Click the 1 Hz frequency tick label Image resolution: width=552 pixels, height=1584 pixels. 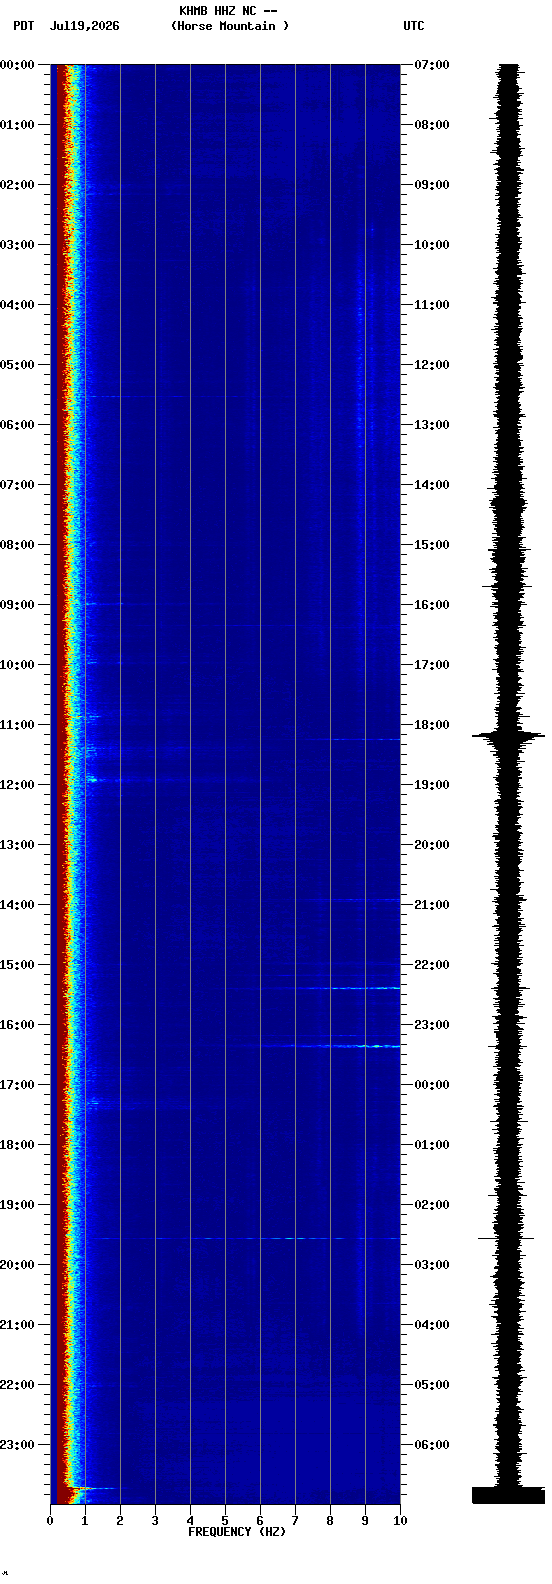[85, 1521]
